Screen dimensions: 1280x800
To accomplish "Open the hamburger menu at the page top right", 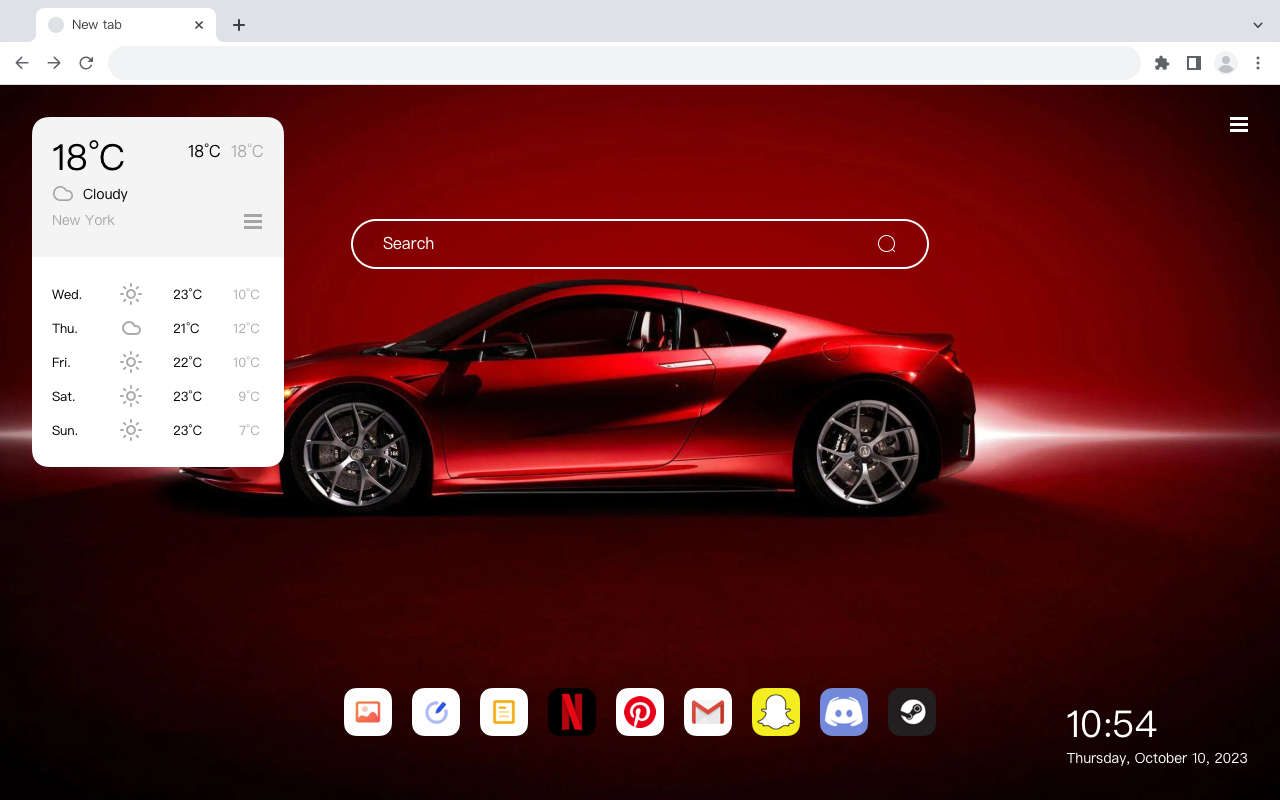I will [1239, 125].
